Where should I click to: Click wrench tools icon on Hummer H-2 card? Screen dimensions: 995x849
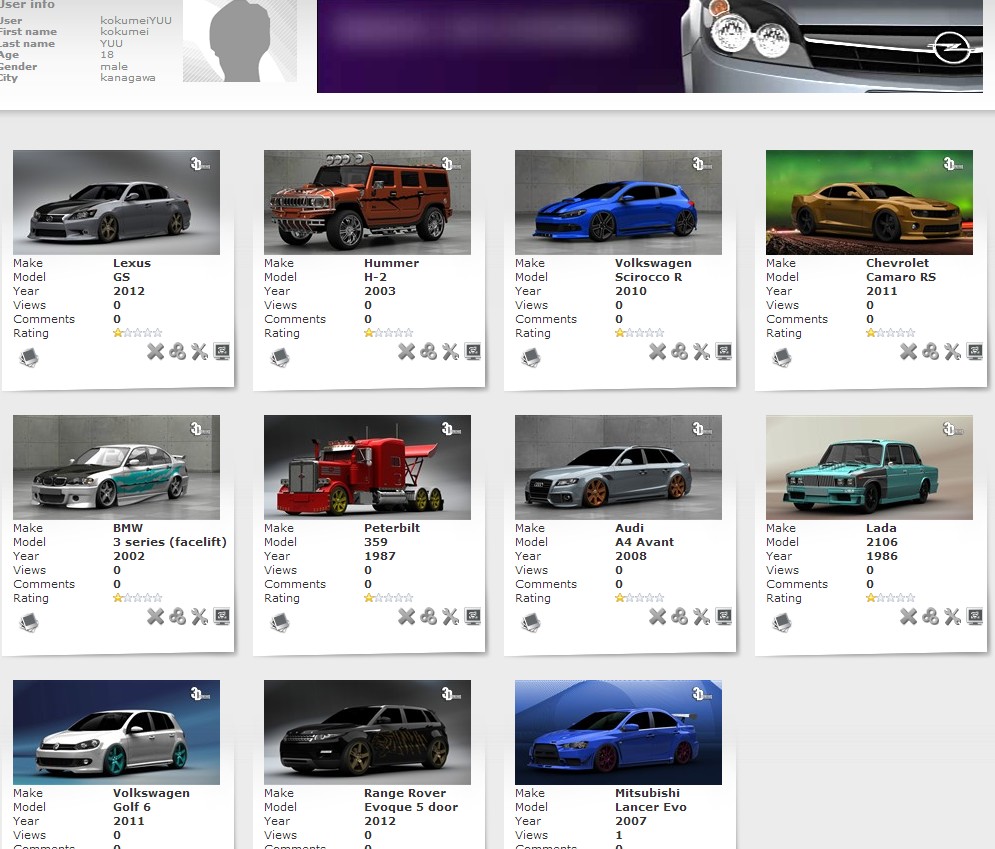click(x=451, y=352)
